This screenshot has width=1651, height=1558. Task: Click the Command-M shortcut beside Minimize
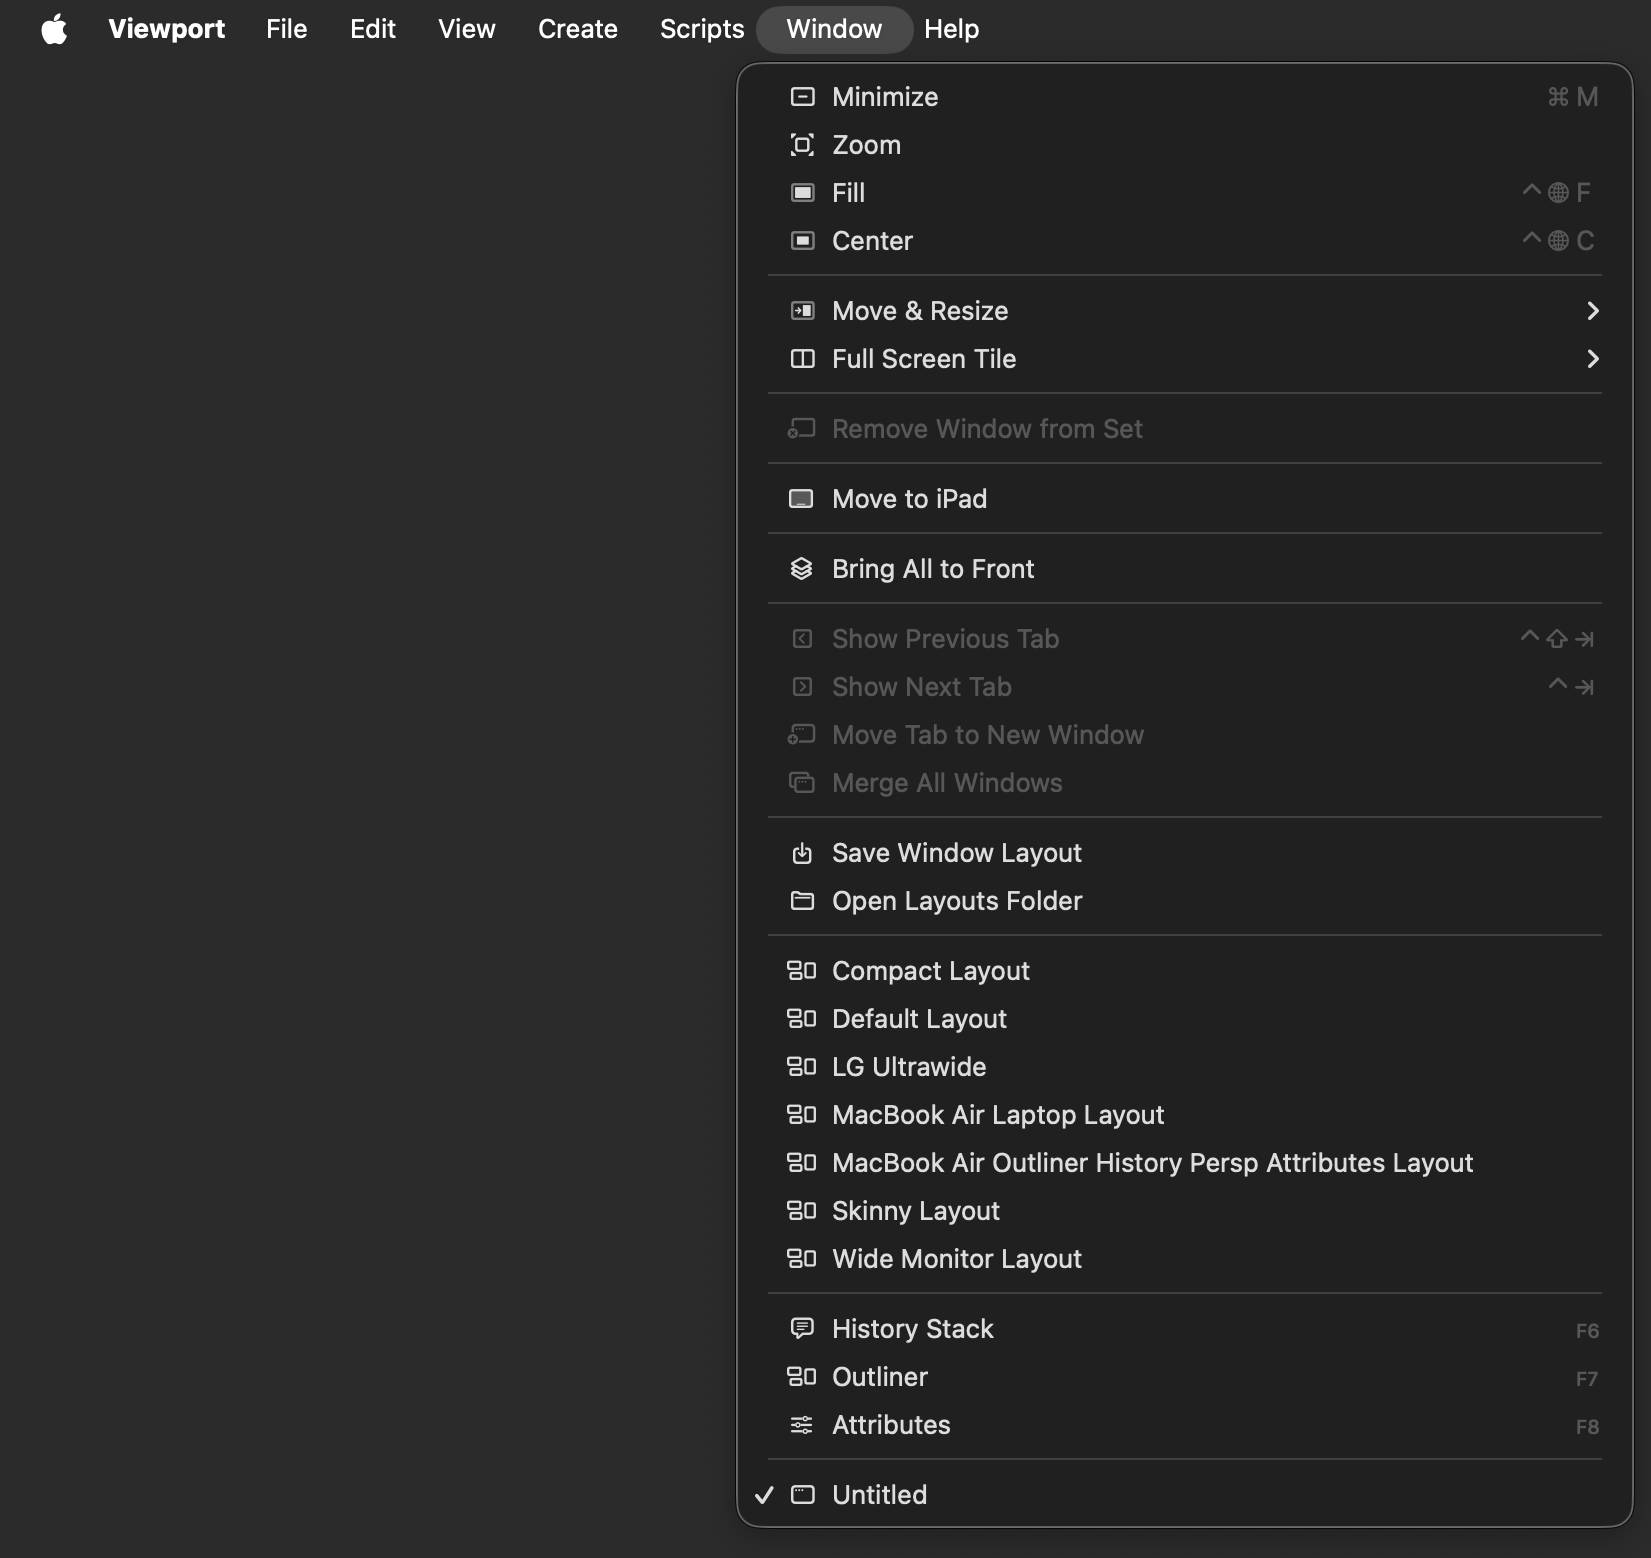coord(1573,97)
